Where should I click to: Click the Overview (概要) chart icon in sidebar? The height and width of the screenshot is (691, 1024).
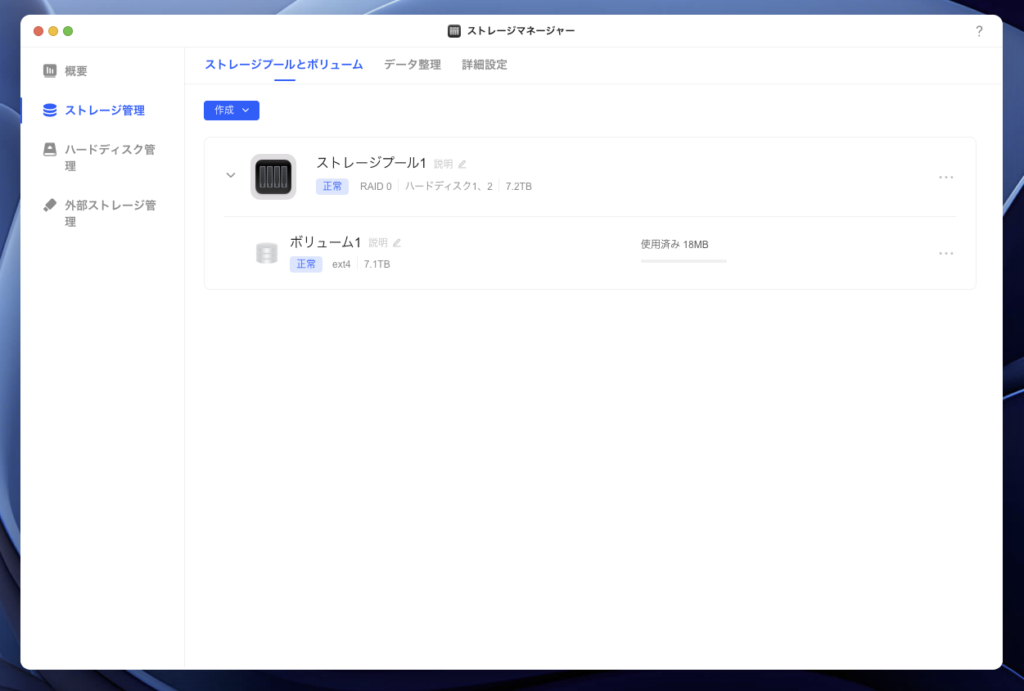point(50,71)
